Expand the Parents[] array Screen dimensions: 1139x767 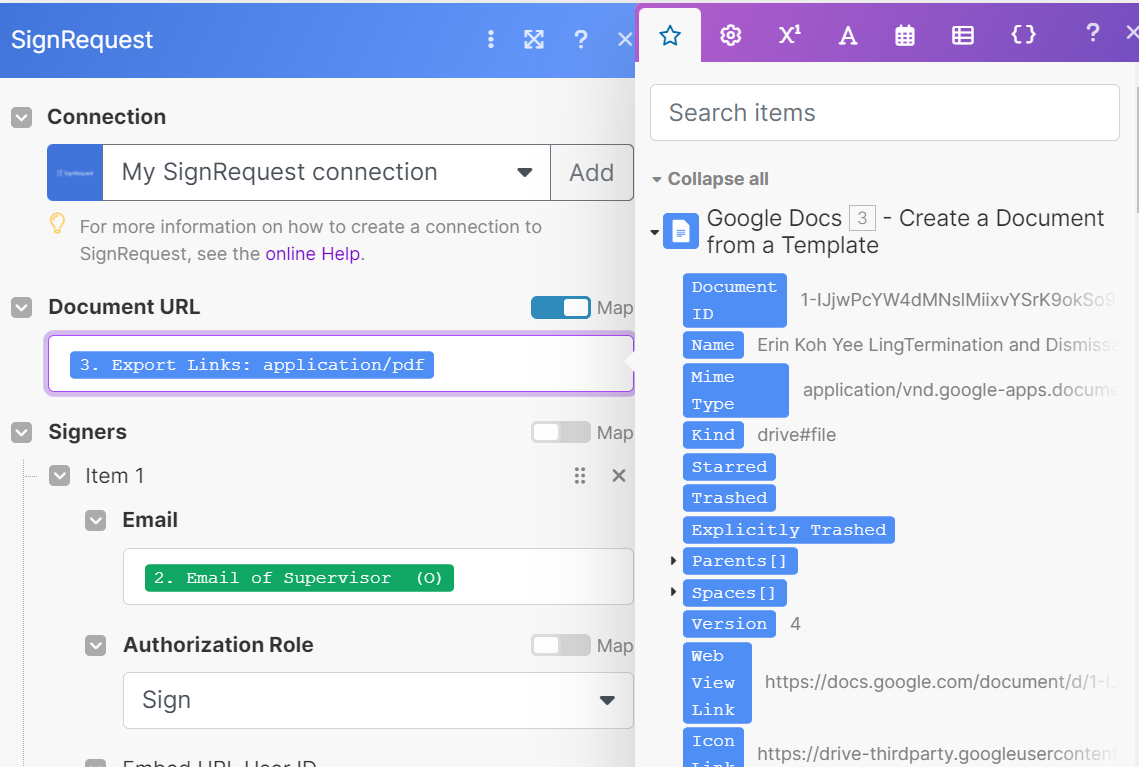[x=673, y=561]
